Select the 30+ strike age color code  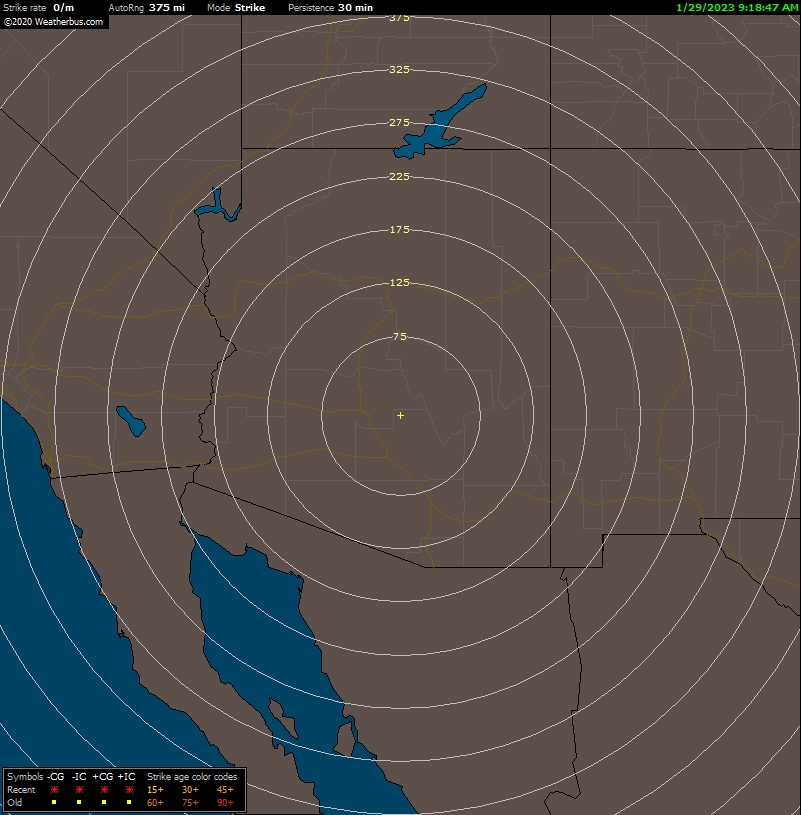pos(190,790)
